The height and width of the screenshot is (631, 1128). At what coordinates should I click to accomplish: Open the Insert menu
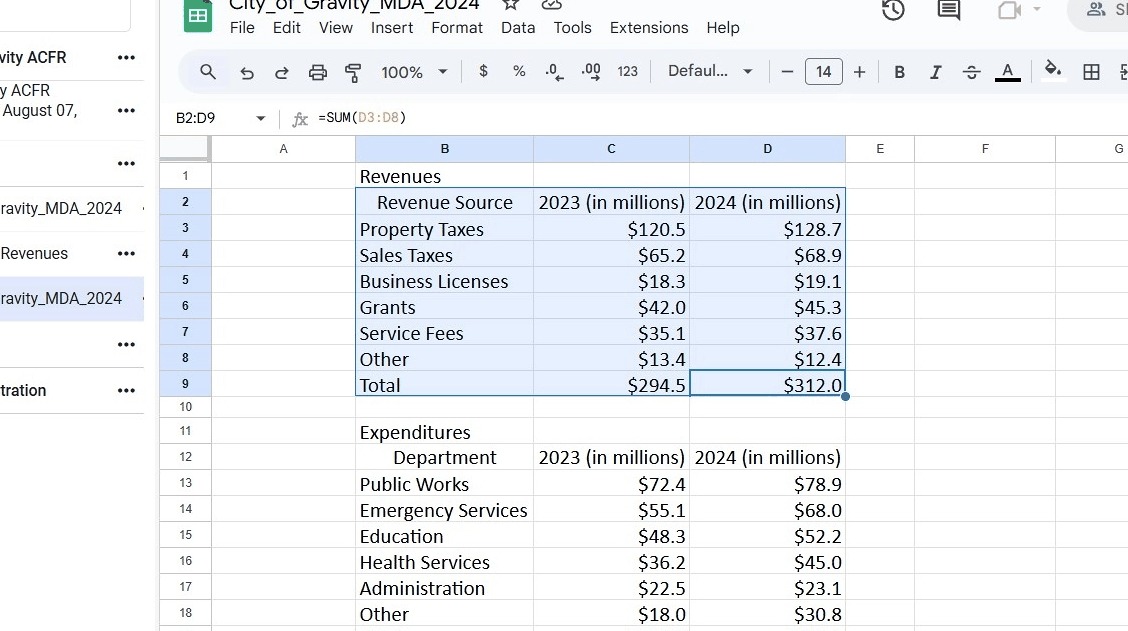[x=392, y=27]
